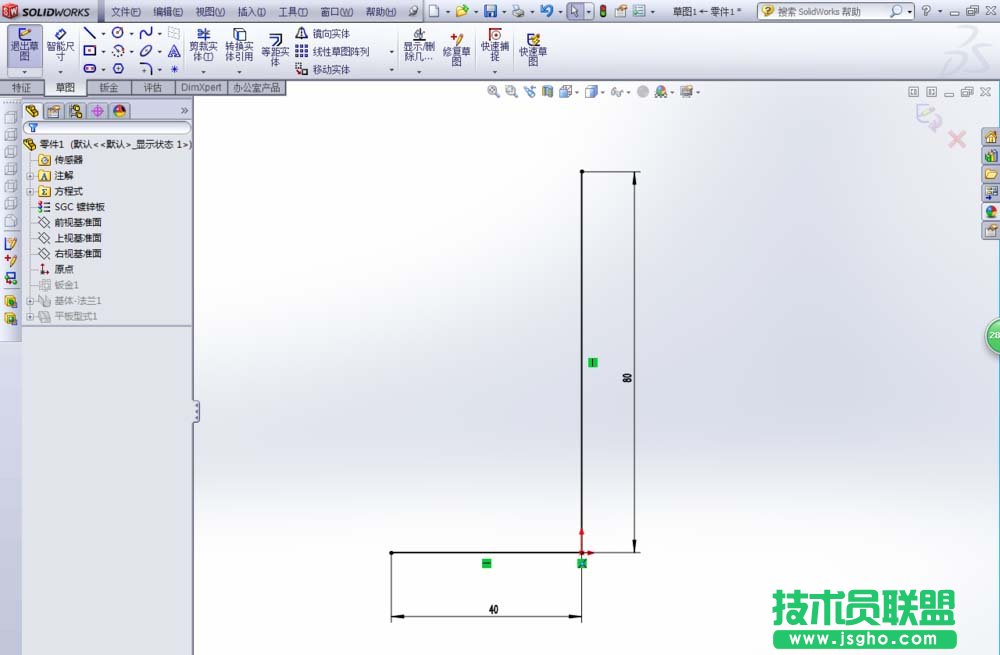Open the 快速捕捉 dropdown arrow
The image size is (1000, 655).
[495, 71]
